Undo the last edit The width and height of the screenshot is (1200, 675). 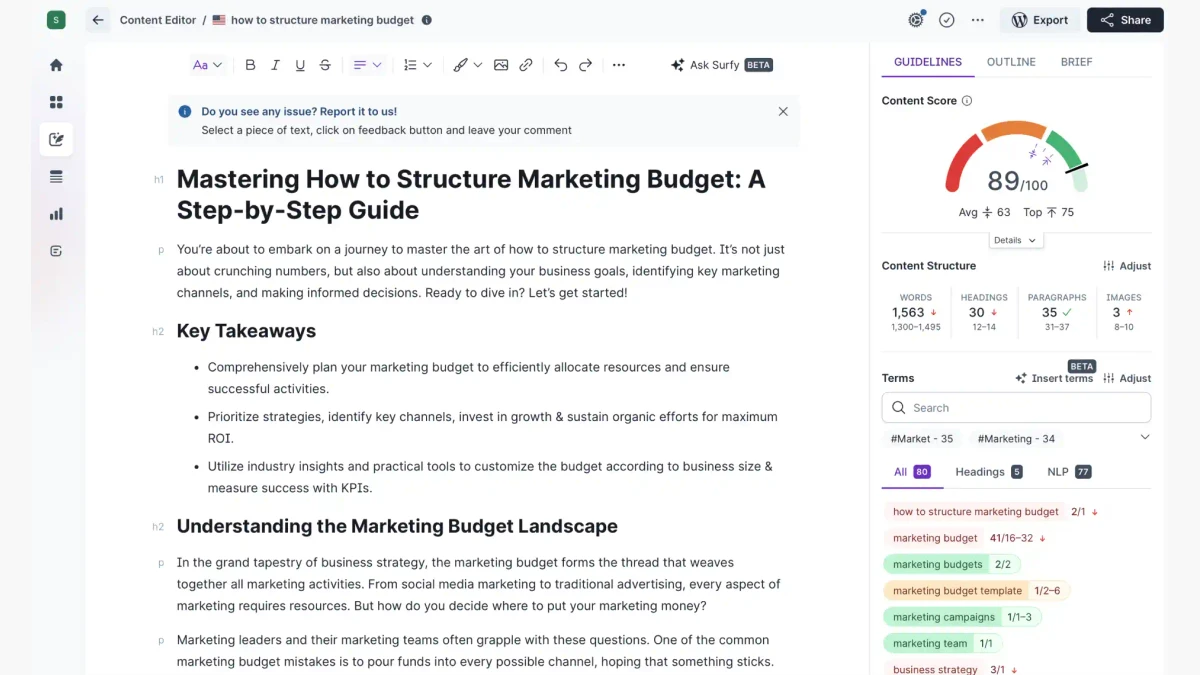tap(561, 65)
